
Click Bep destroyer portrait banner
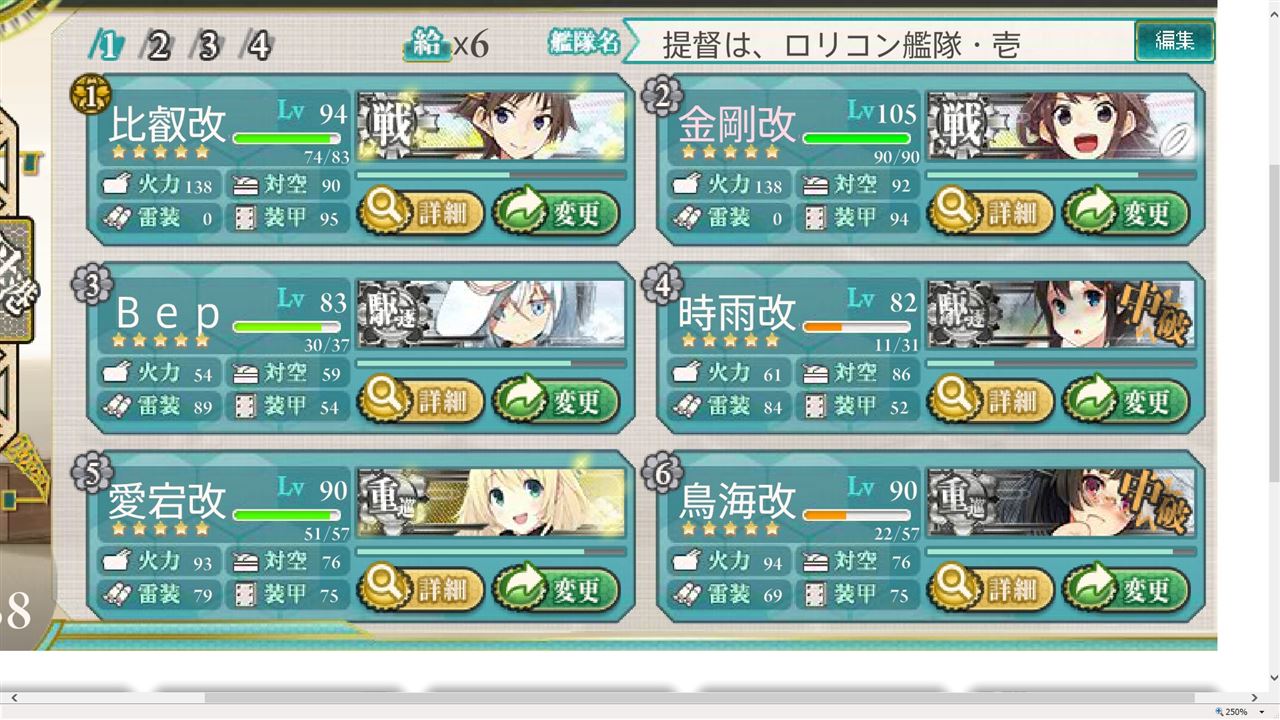(x=491, y=315)
